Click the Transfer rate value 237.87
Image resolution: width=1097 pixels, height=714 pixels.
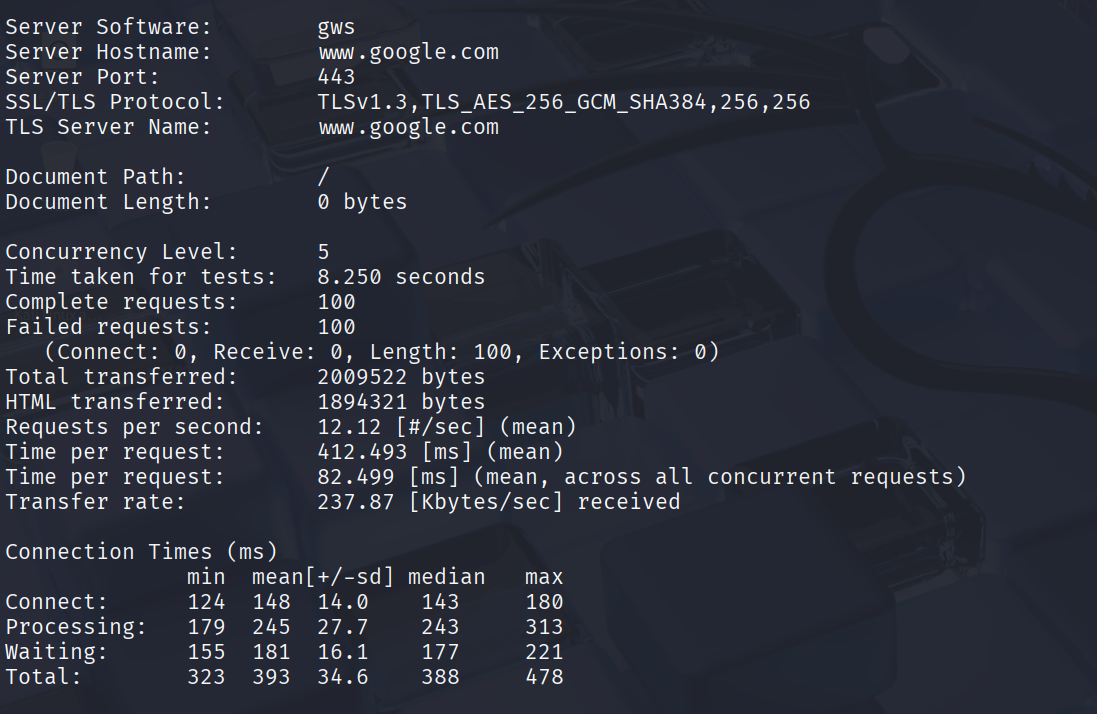[356, 502]
